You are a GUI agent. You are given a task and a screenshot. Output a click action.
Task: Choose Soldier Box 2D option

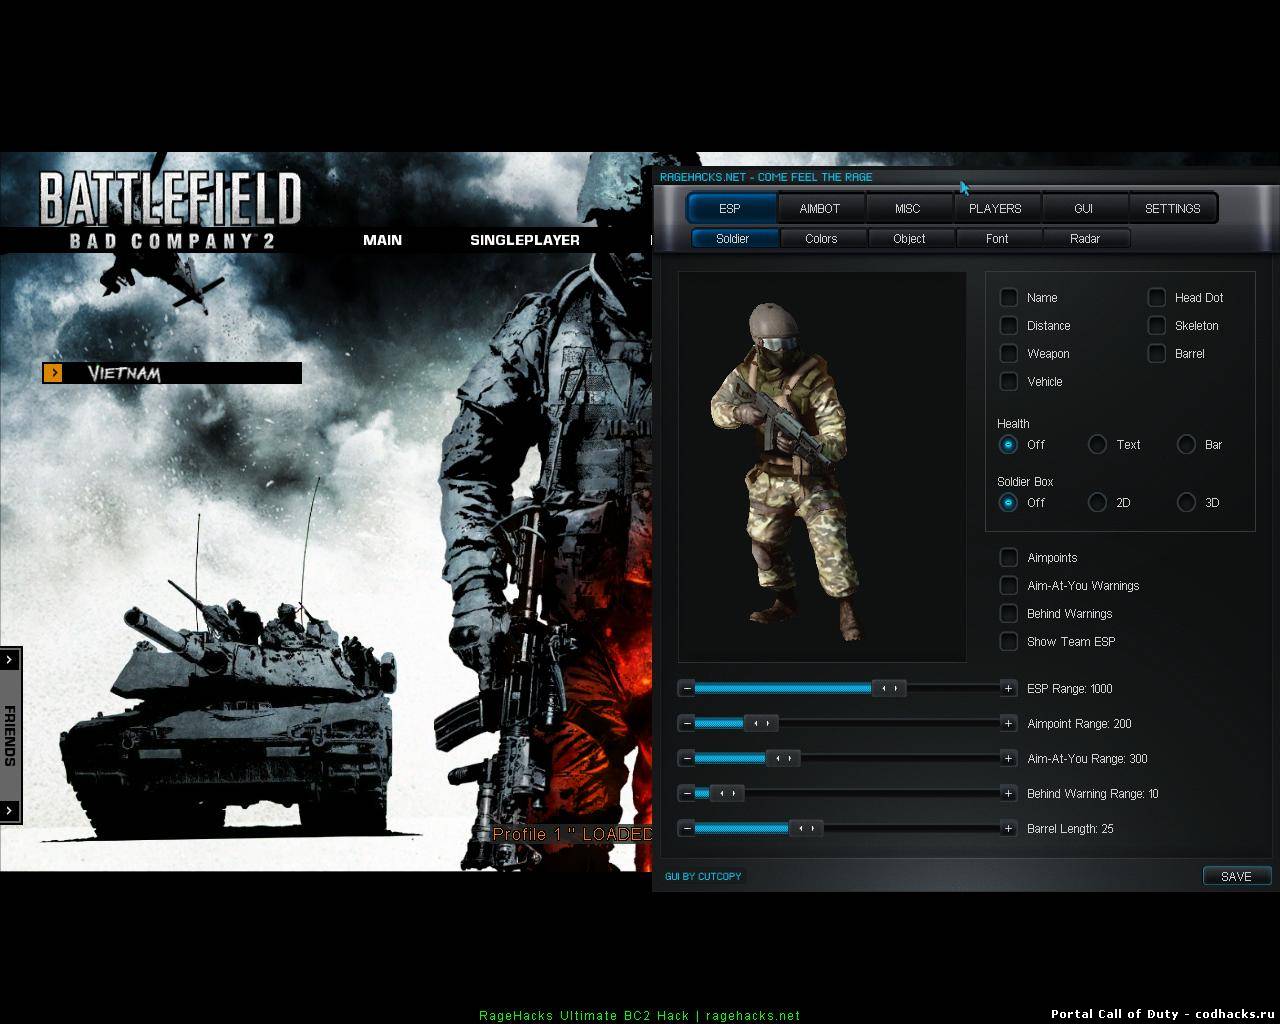click(x=1097, y=502)
